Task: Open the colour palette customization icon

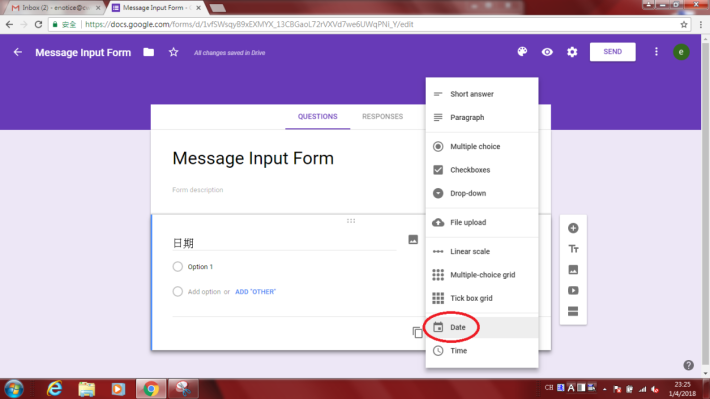Action: click(x=522, y=52)
